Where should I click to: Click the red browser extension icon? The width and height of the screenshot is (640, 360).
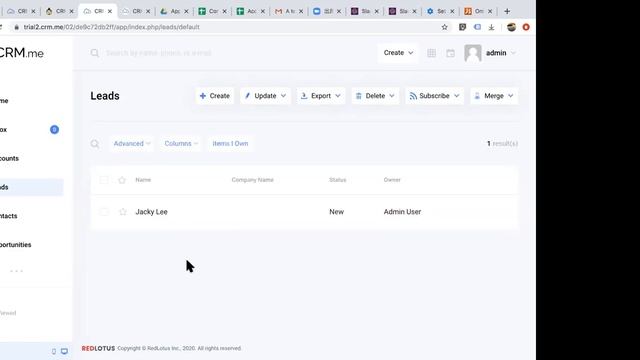coord(526,27)
